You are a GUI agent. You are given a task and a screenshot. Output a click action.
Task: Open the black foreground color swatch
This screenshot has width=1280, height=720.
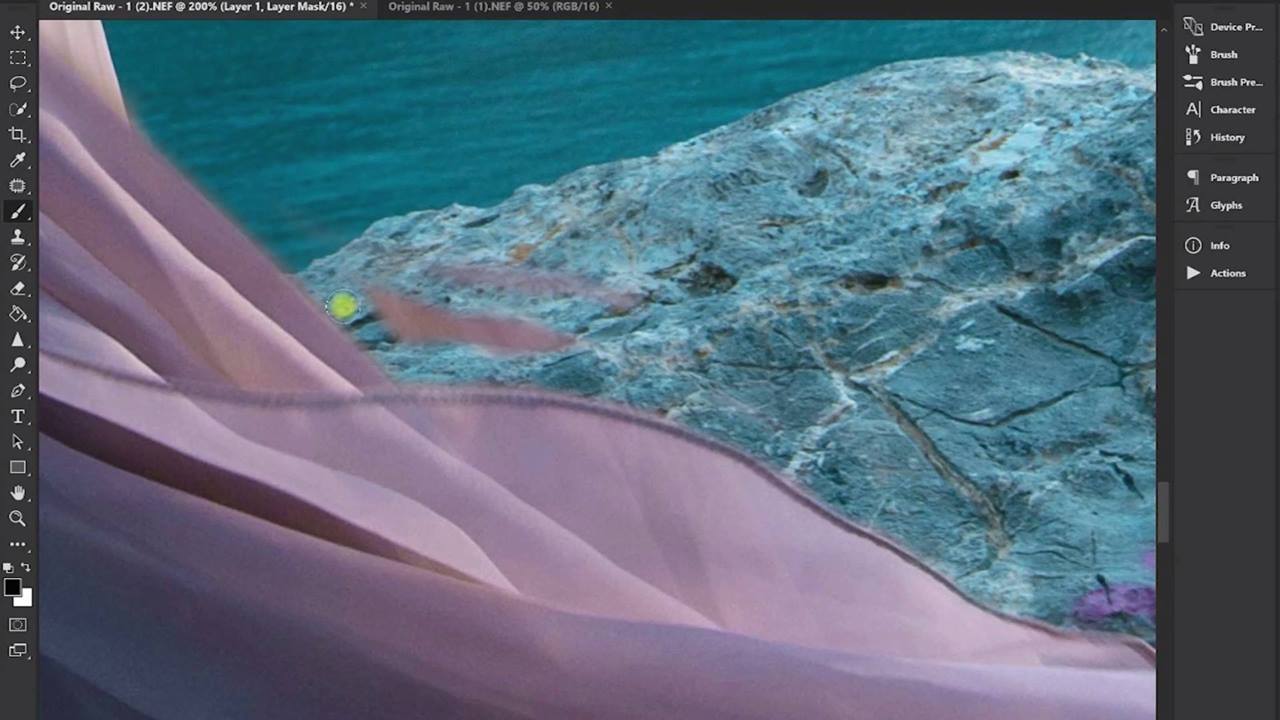point(11,587)
